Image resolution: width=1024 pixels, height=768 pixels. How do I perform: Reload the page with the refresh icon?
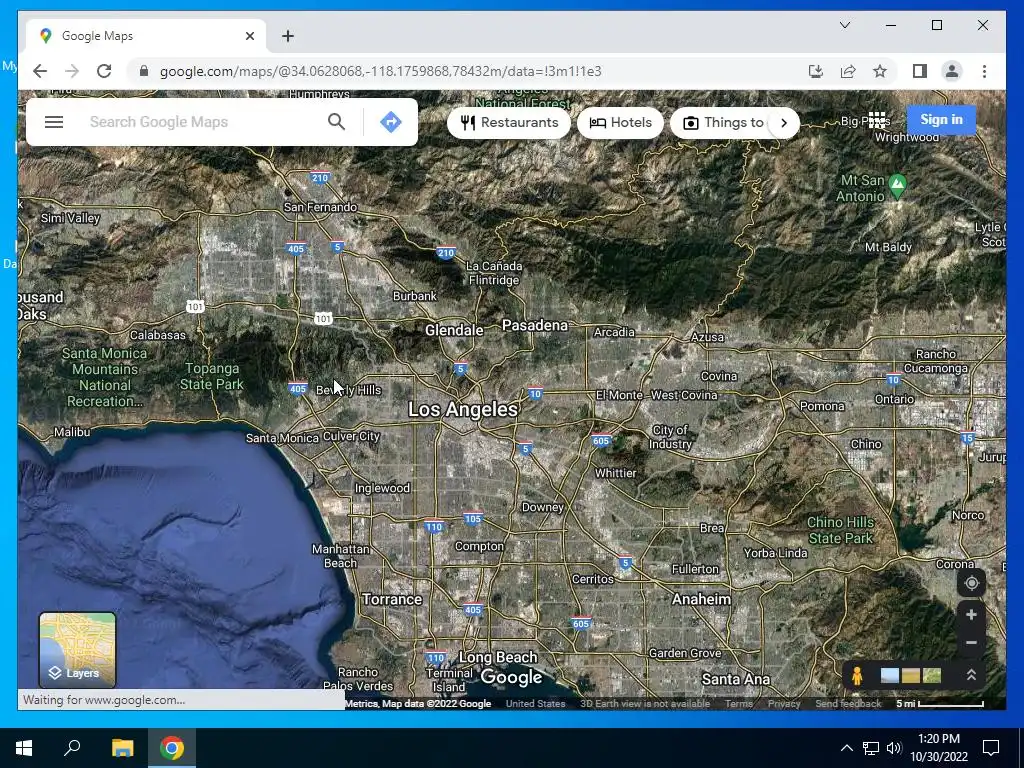coord(104,71)
